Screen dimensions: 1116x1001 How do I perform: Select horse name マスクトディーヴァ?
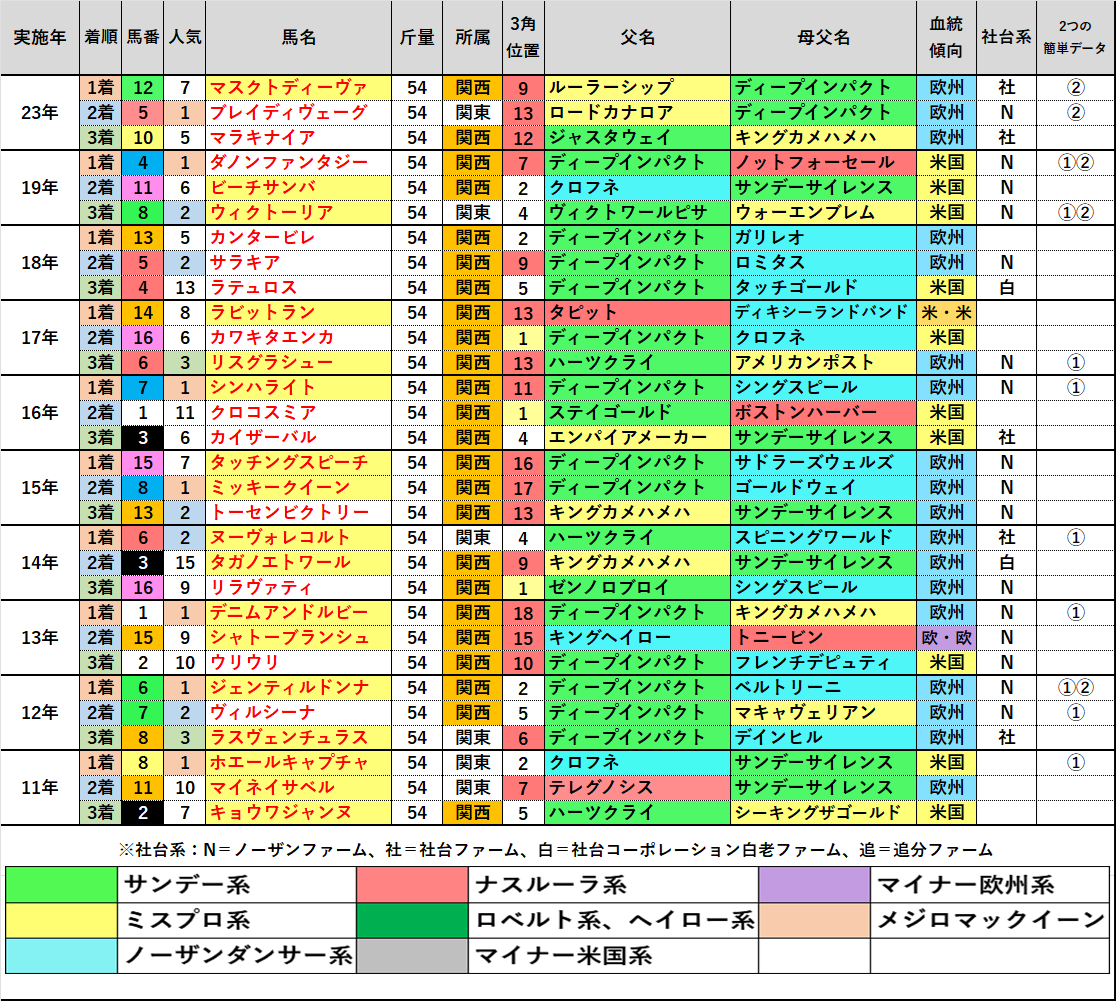298,88
